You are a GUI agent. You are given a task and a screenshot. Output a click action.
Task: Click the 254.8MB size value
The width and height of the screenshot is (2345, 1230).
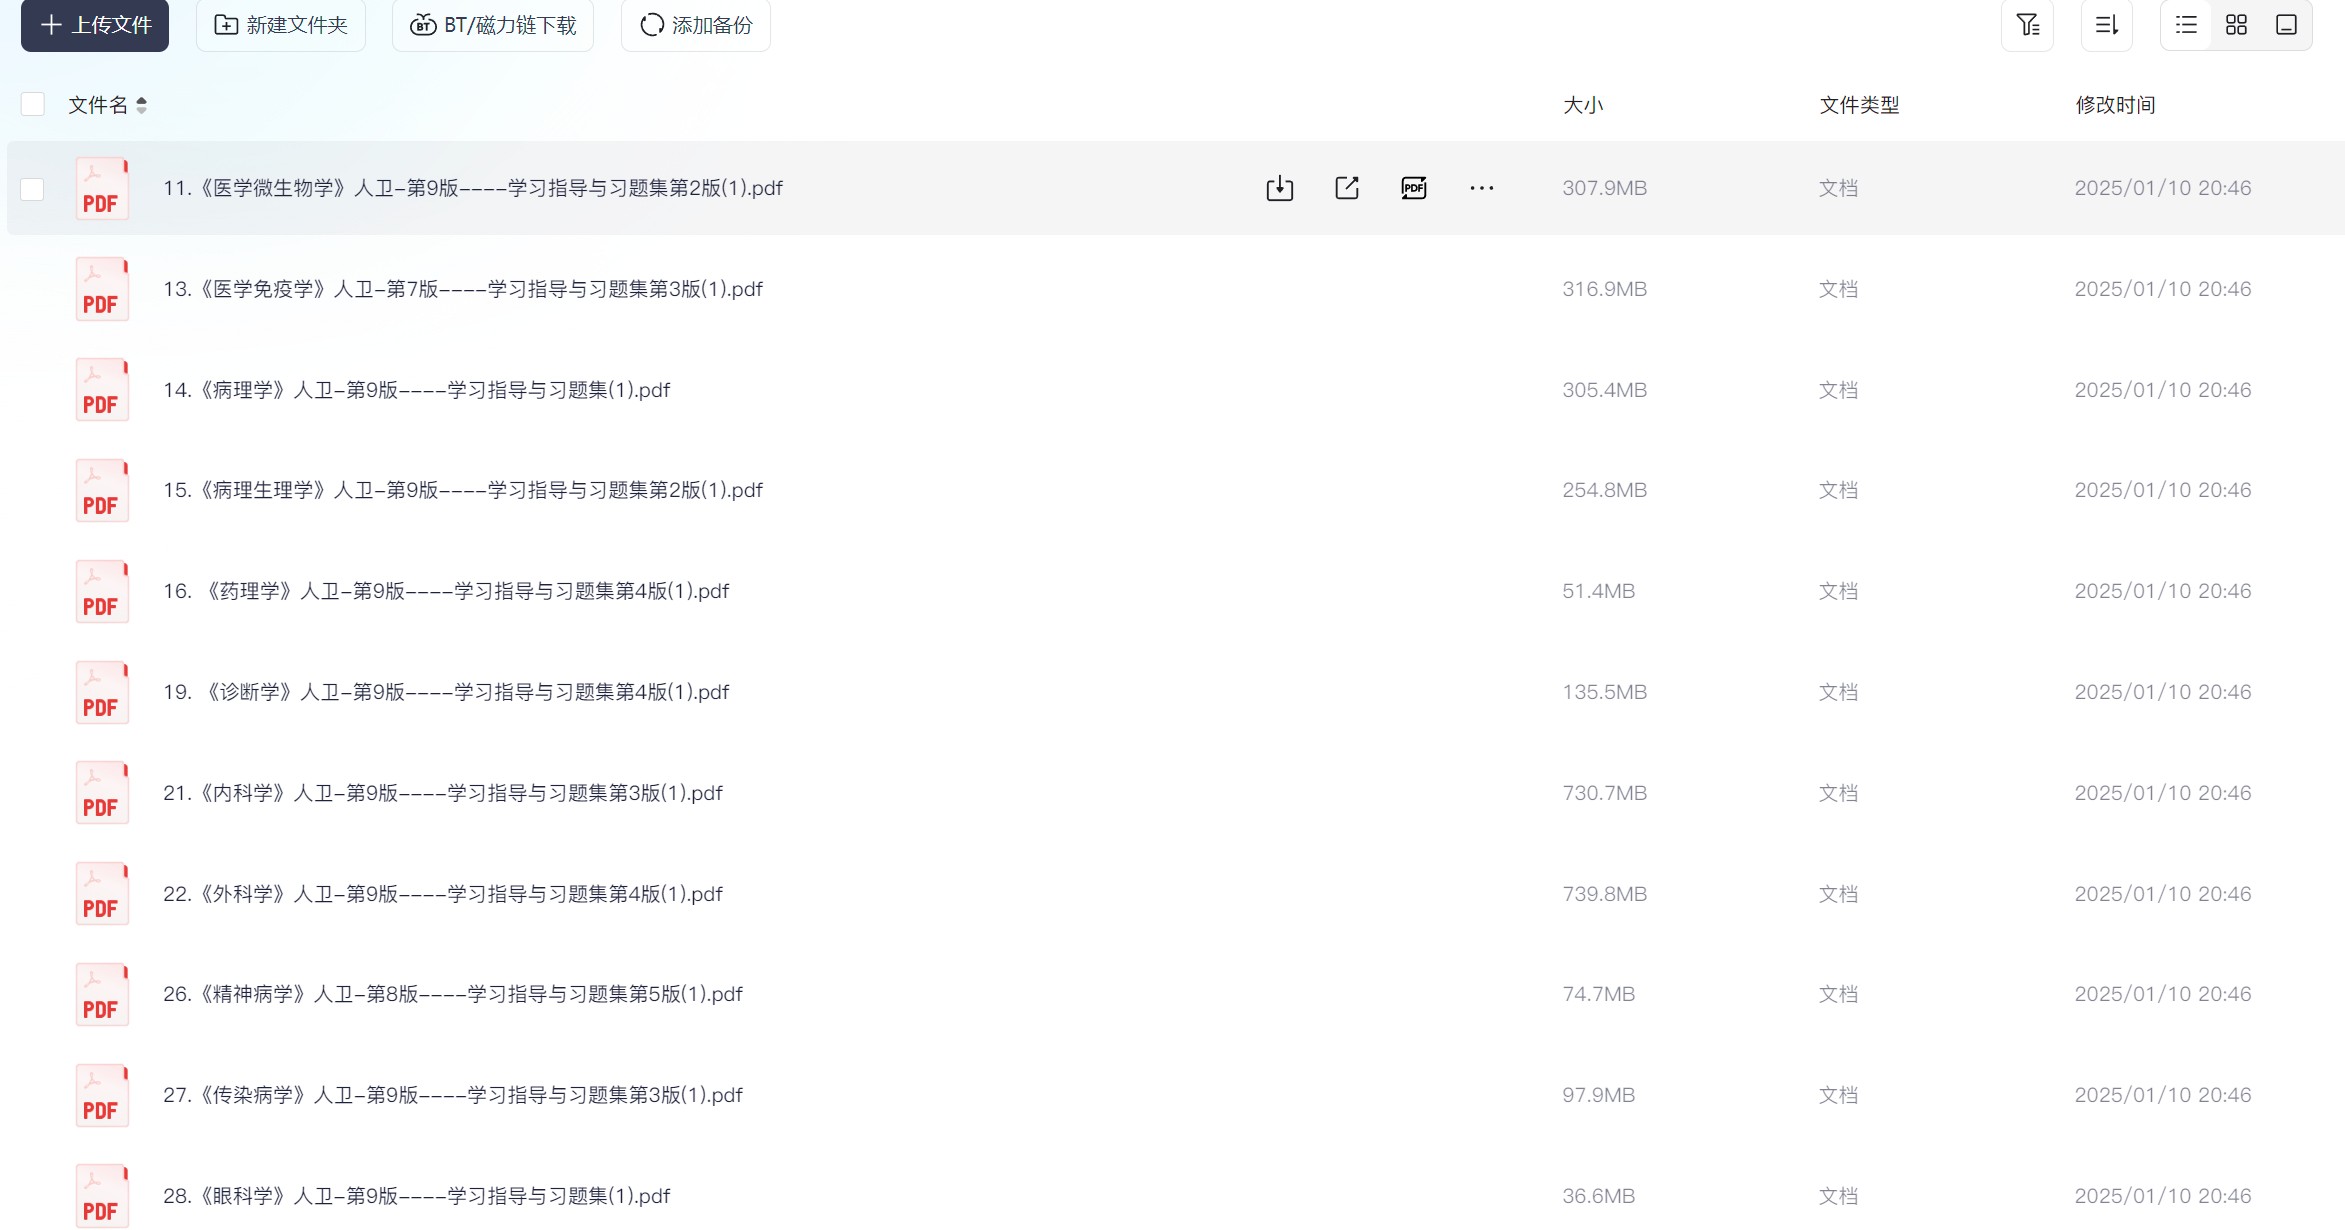(x=1604, y=490)
